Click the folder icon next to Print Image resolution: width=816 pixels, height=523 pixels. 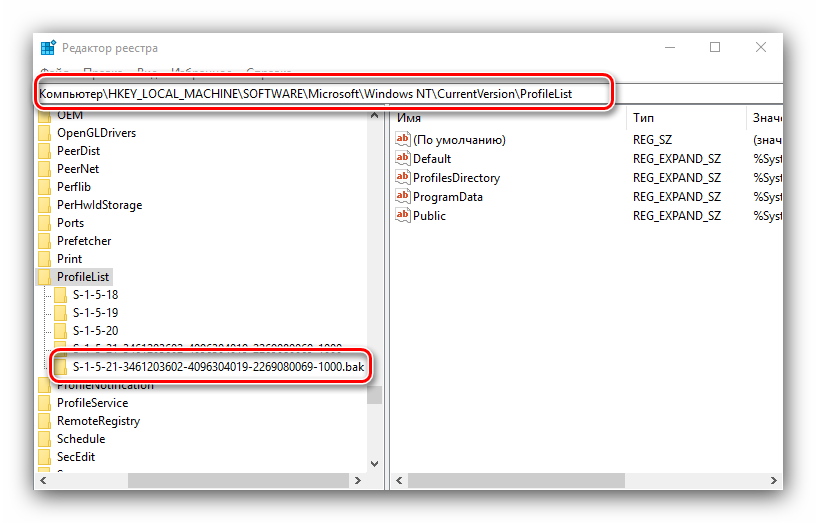[45, 259]
